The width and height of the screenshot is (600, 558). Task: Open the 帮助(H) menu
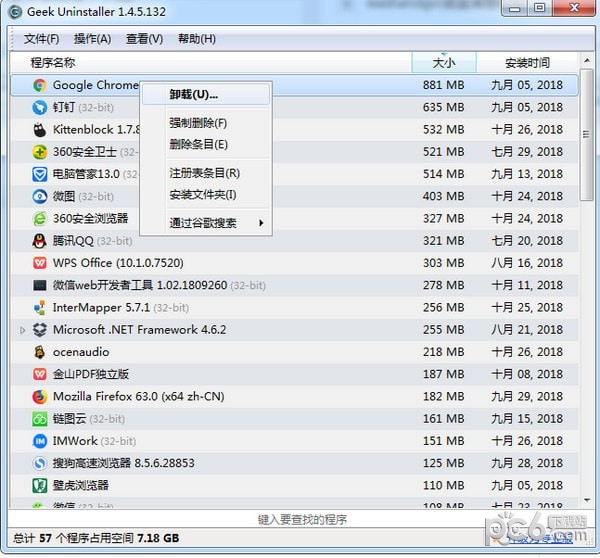click(197, 39)
